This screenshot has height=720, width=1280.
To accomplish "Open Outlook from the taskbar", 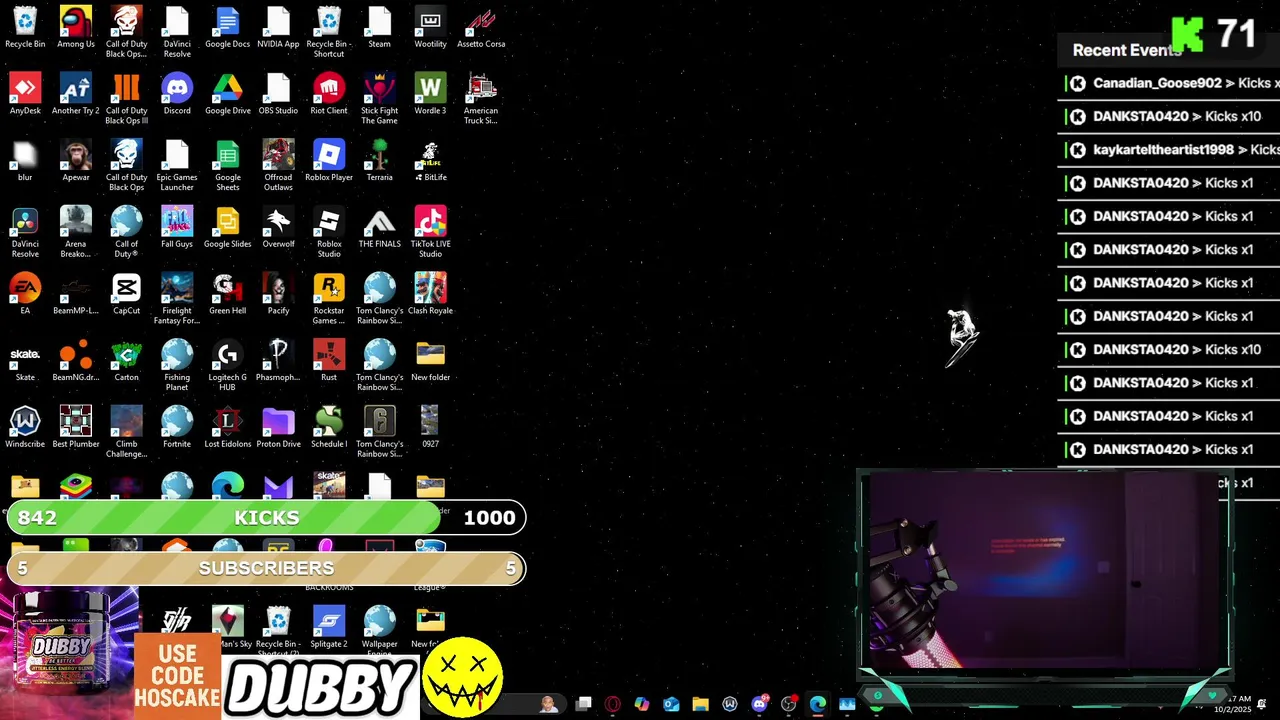I will tap(671, 704).
